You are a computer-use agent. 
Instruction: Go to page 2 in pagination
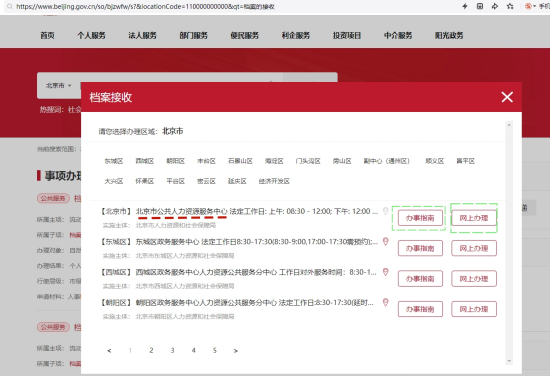click(x=151, y=350)
